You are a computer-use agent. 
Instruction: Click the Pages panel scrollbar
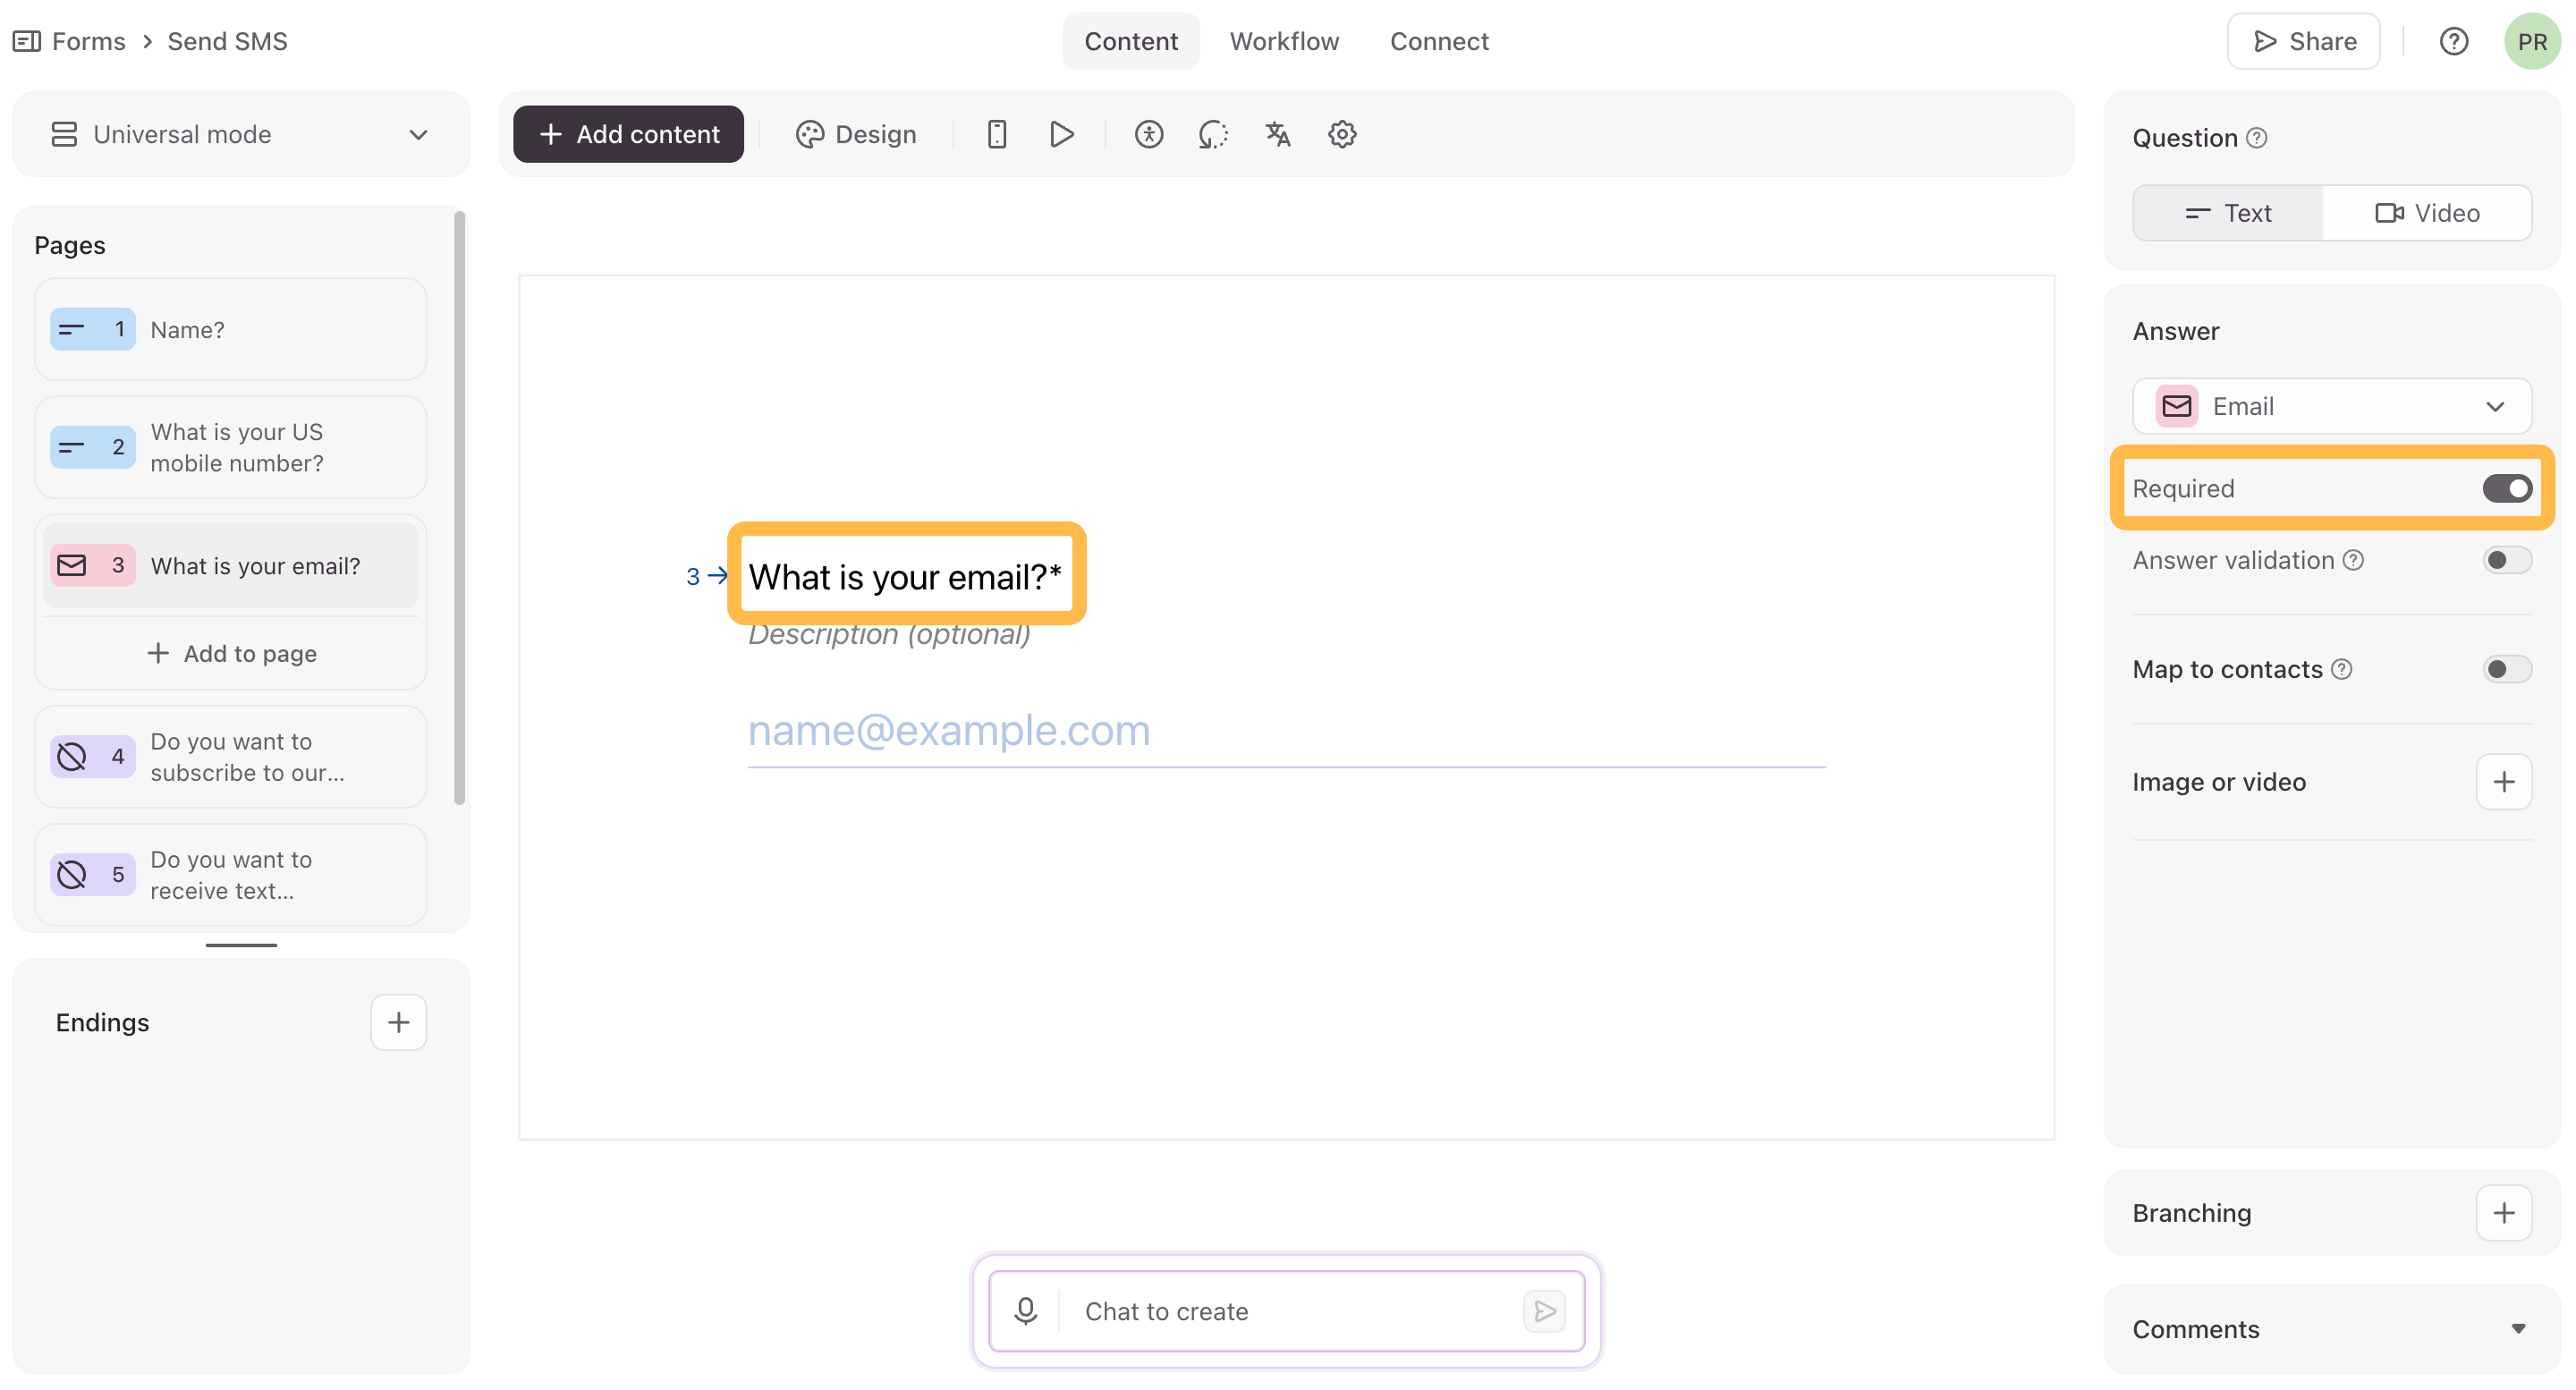coord(459,508)
